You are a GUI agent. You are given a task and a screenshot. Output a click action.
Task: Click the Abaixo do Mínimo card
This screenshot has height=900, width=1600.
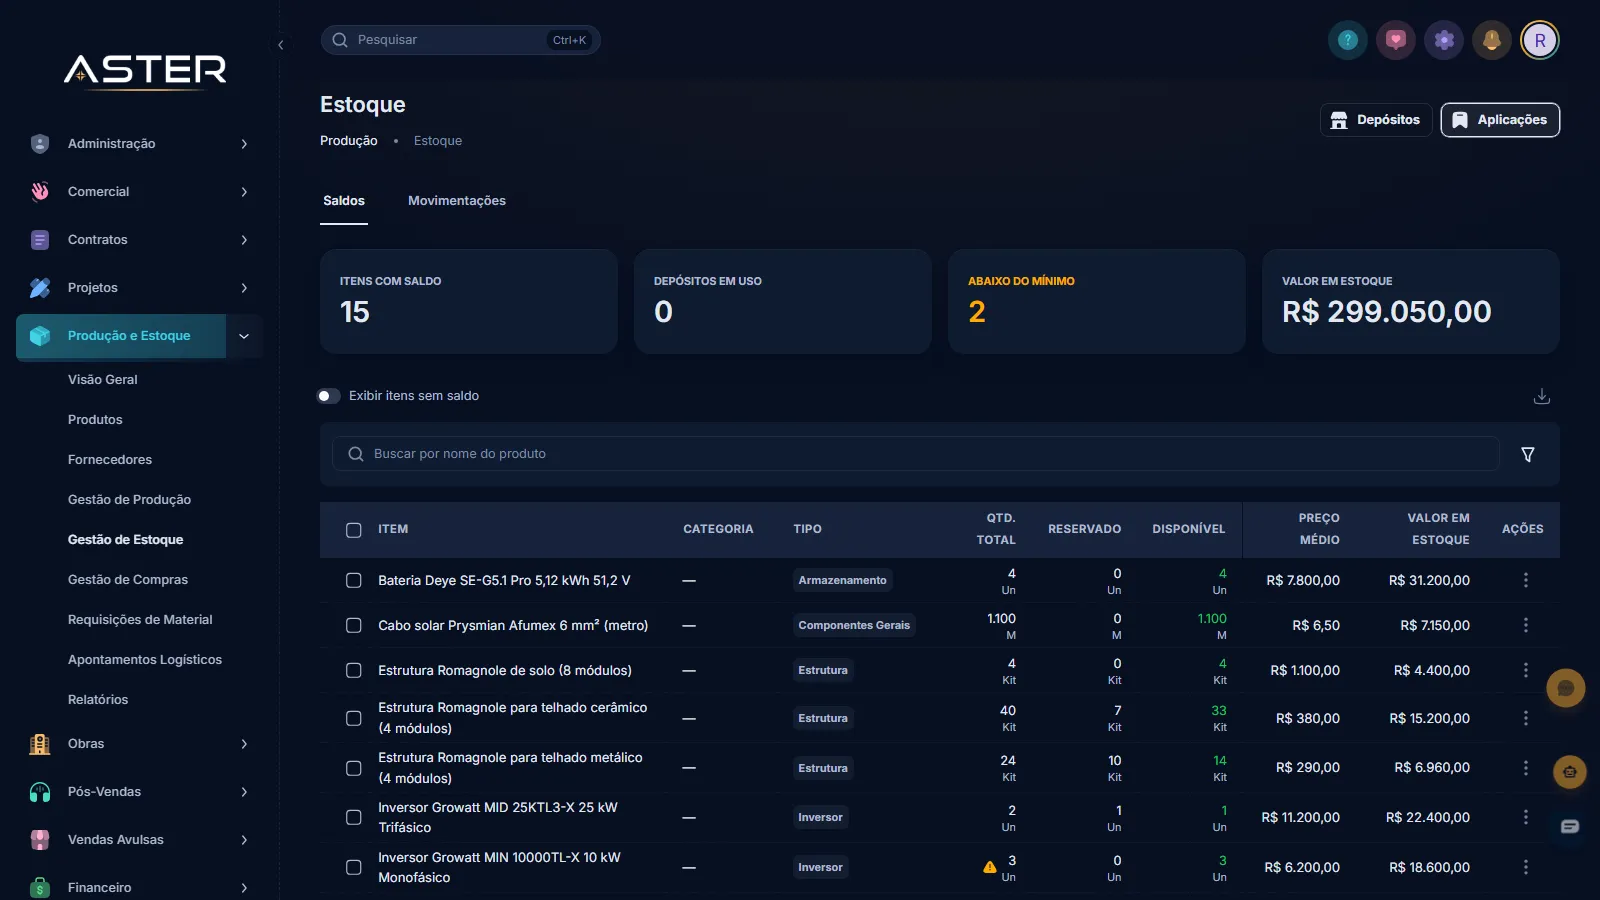click(1096, 301)
